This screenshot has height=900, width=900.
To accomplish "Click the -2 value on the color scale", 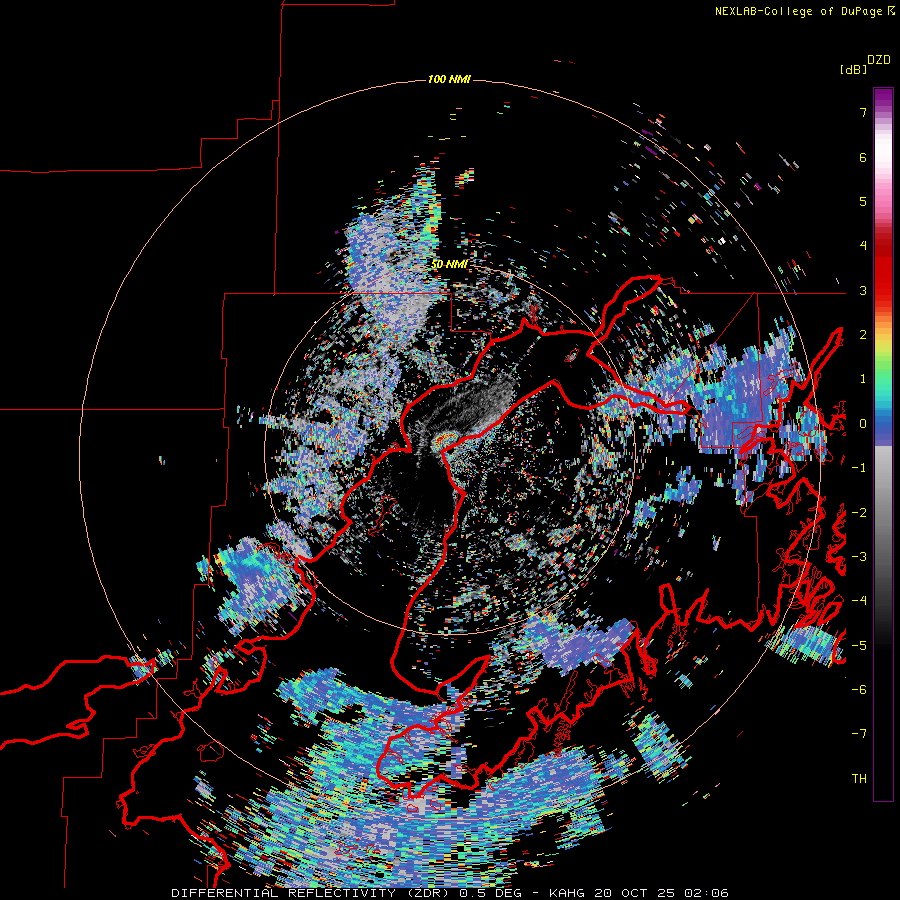I will click(x=859, y=513).
